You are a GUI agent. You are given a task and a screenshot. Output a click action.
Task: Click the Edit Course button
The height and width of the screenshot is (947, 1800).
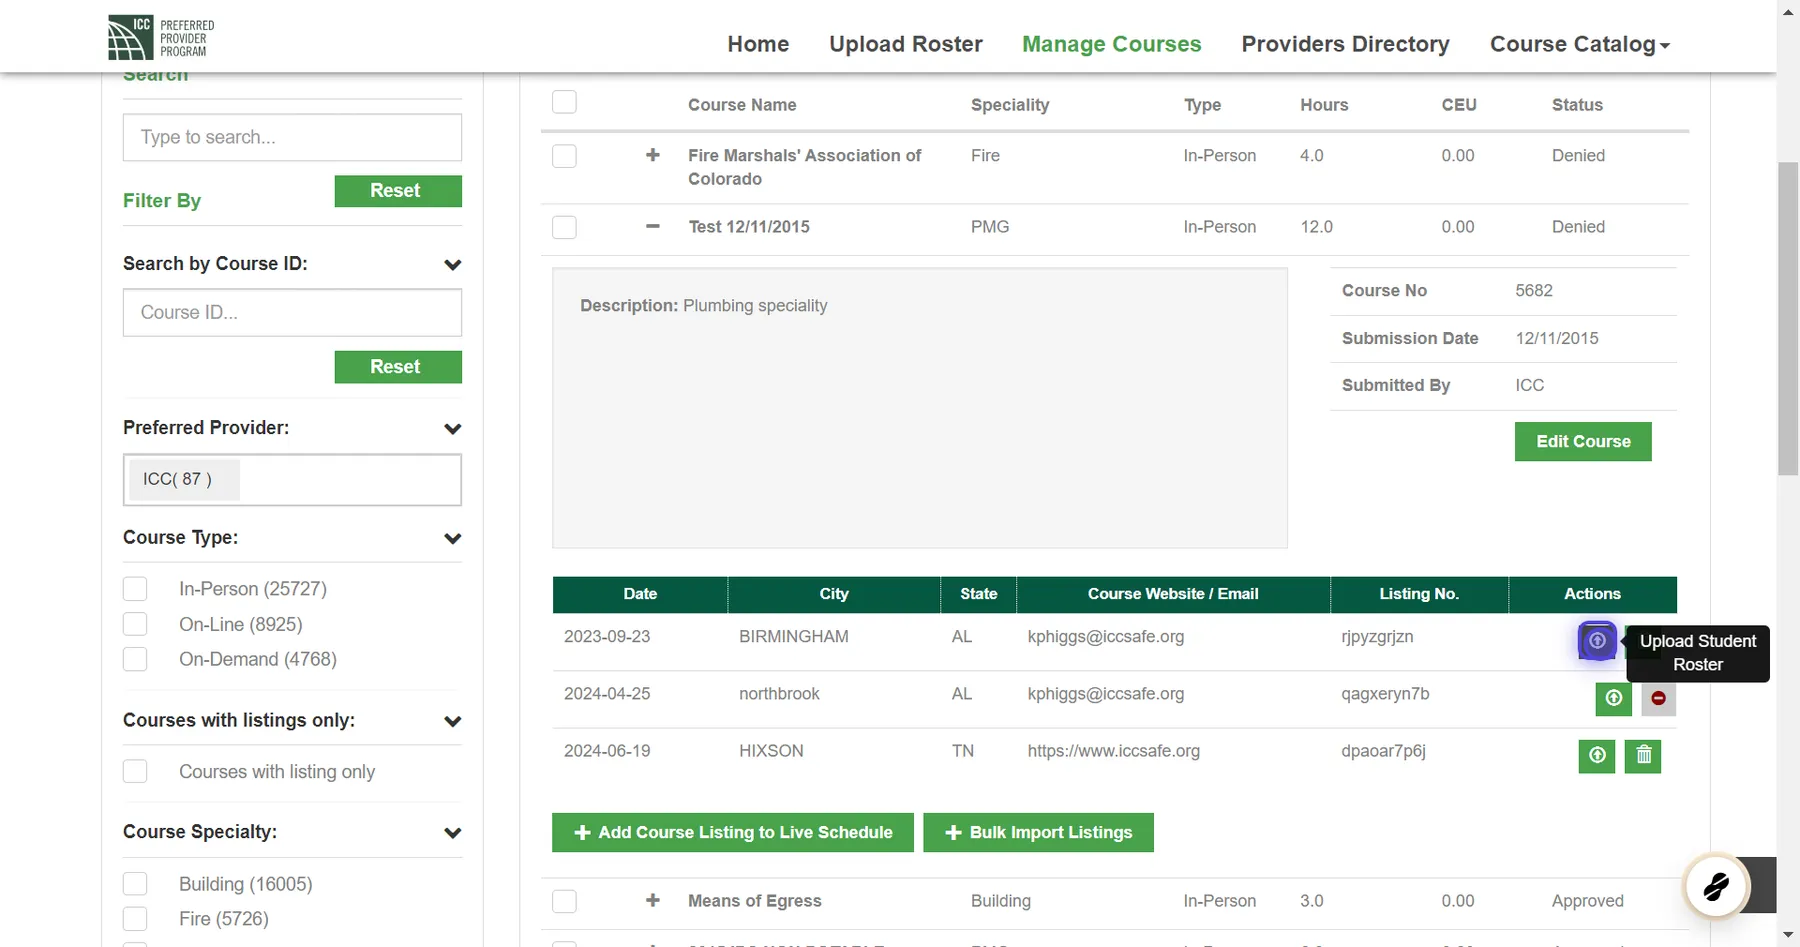(x=1582, y=441)
